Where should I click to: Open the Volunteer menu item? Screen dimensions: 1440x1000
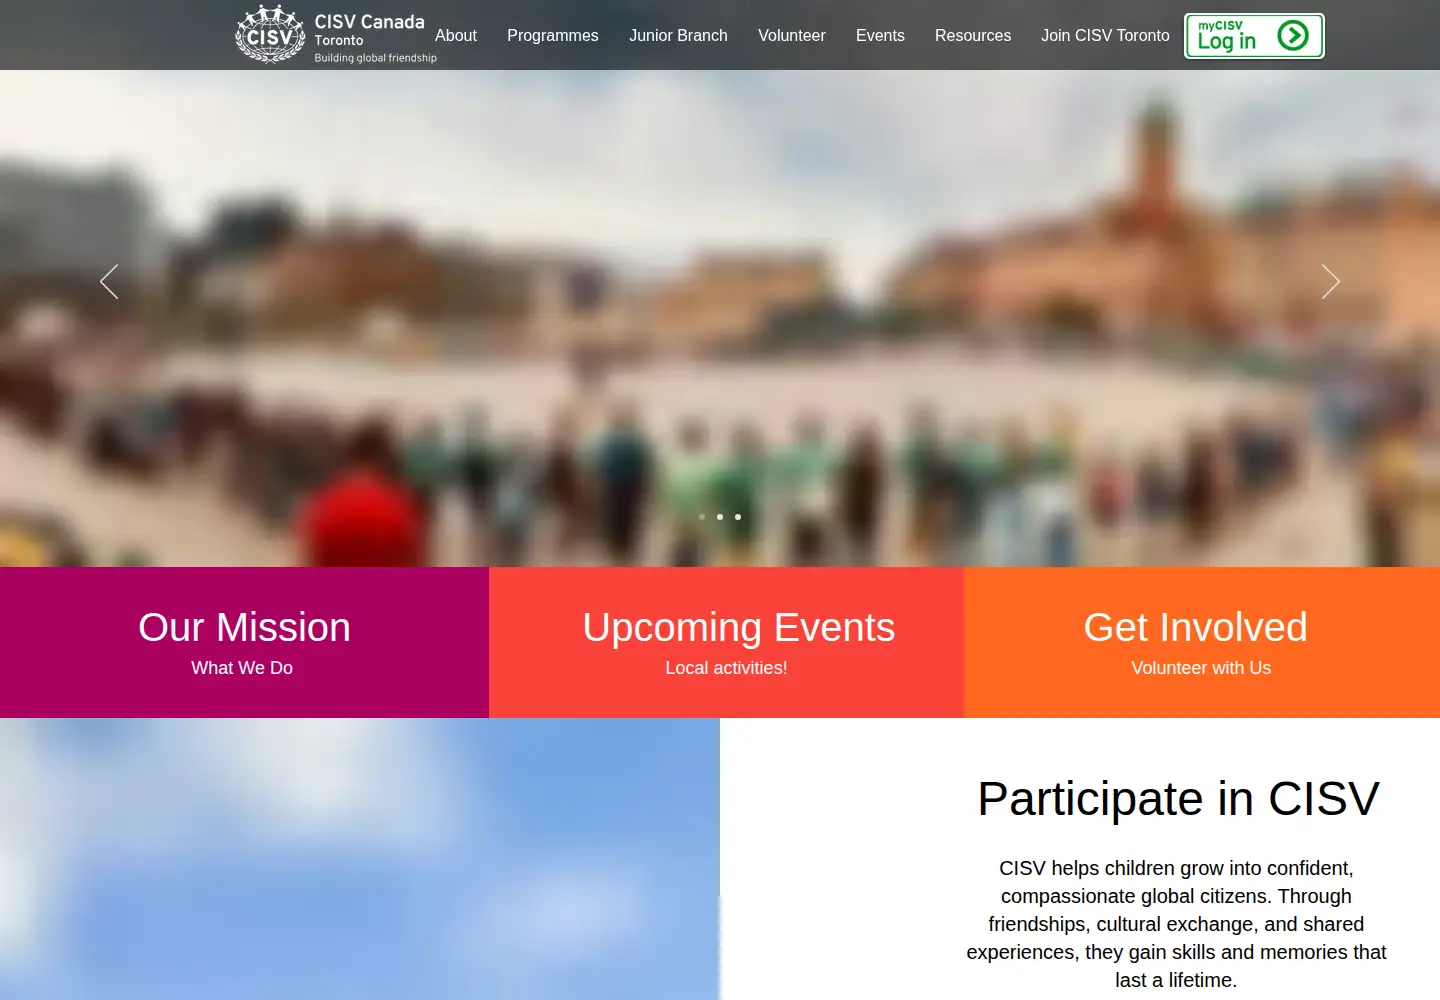[x=792, y=35]
